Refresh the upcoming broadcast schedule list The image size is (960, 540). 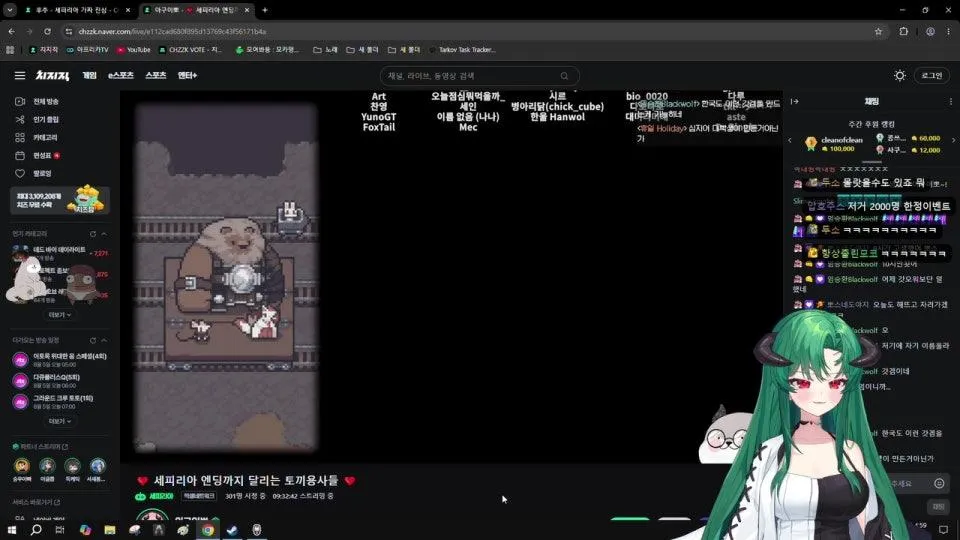(93, 340)
